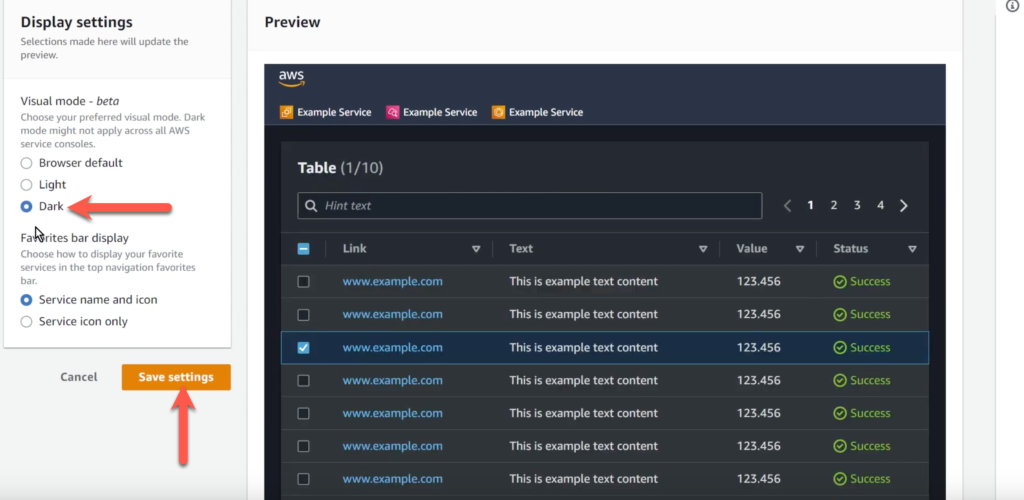Viewport: 1024px width, 500px height.
Task: Select the Light visual mode
Action: (x=27, y=185)
